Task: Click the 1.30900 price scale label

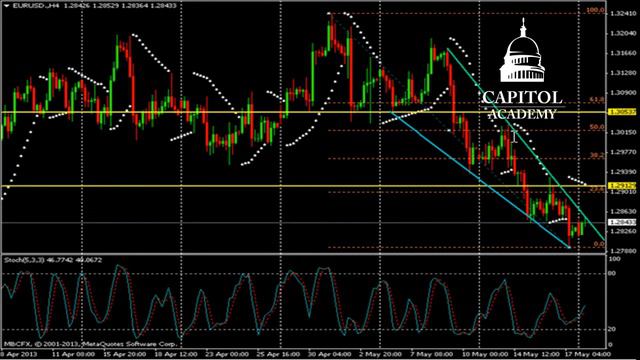Action: click(x=623, y=93)
